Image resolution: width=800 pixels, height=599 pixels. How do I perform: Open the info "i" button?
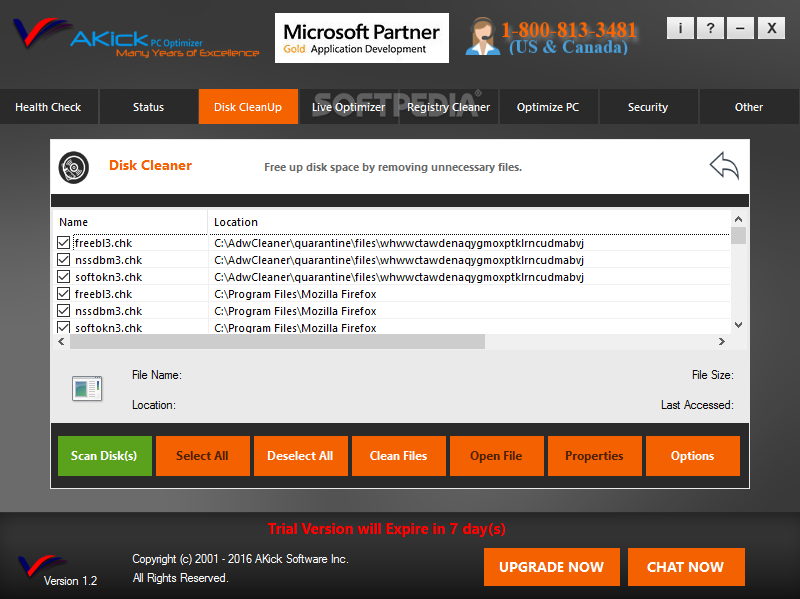680,28
